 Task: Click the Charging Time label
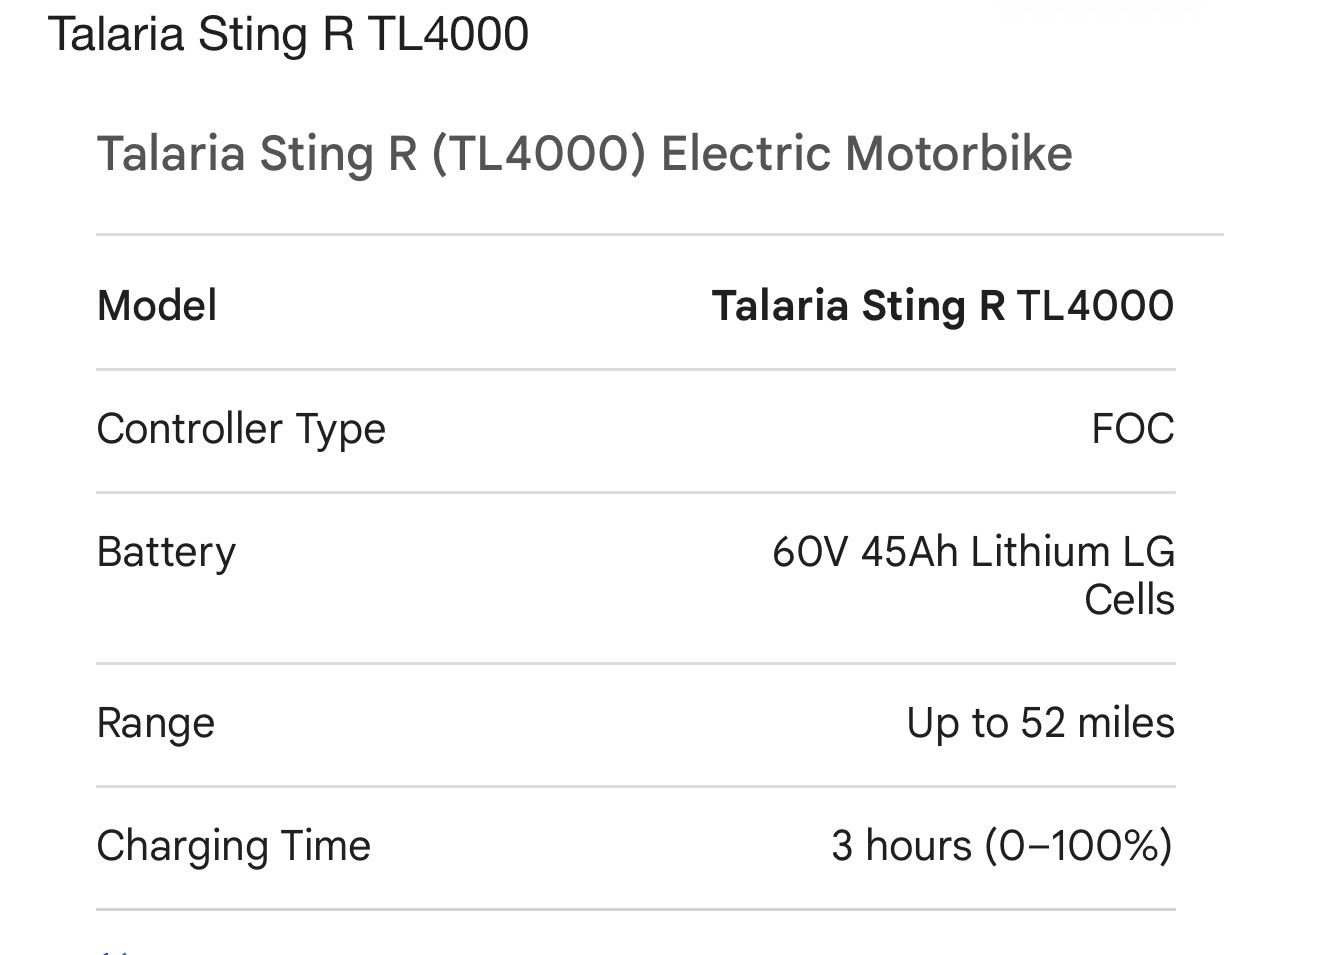(x=234, y=846)
